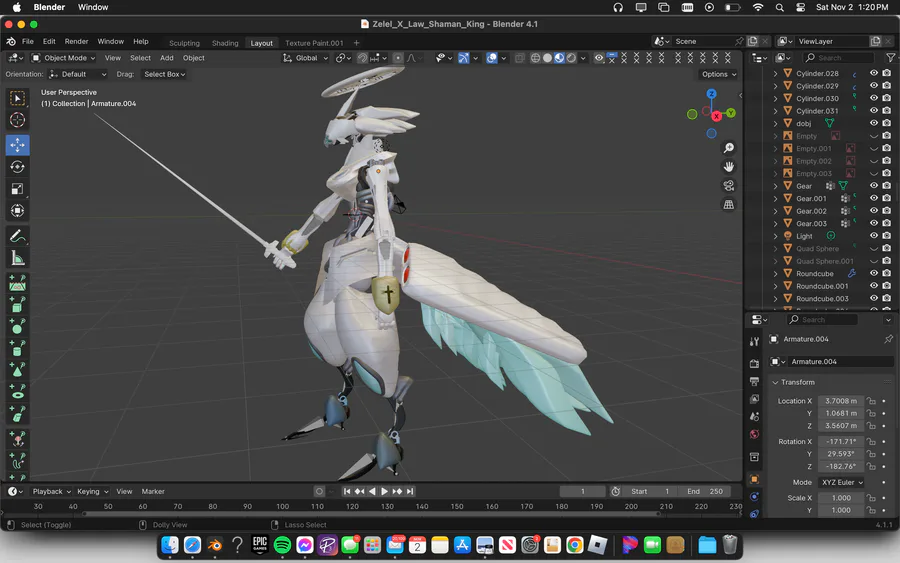Viewport: 900px width, 563px height.
Task: Open Finder from the Dock
Action: pos(170,545)
